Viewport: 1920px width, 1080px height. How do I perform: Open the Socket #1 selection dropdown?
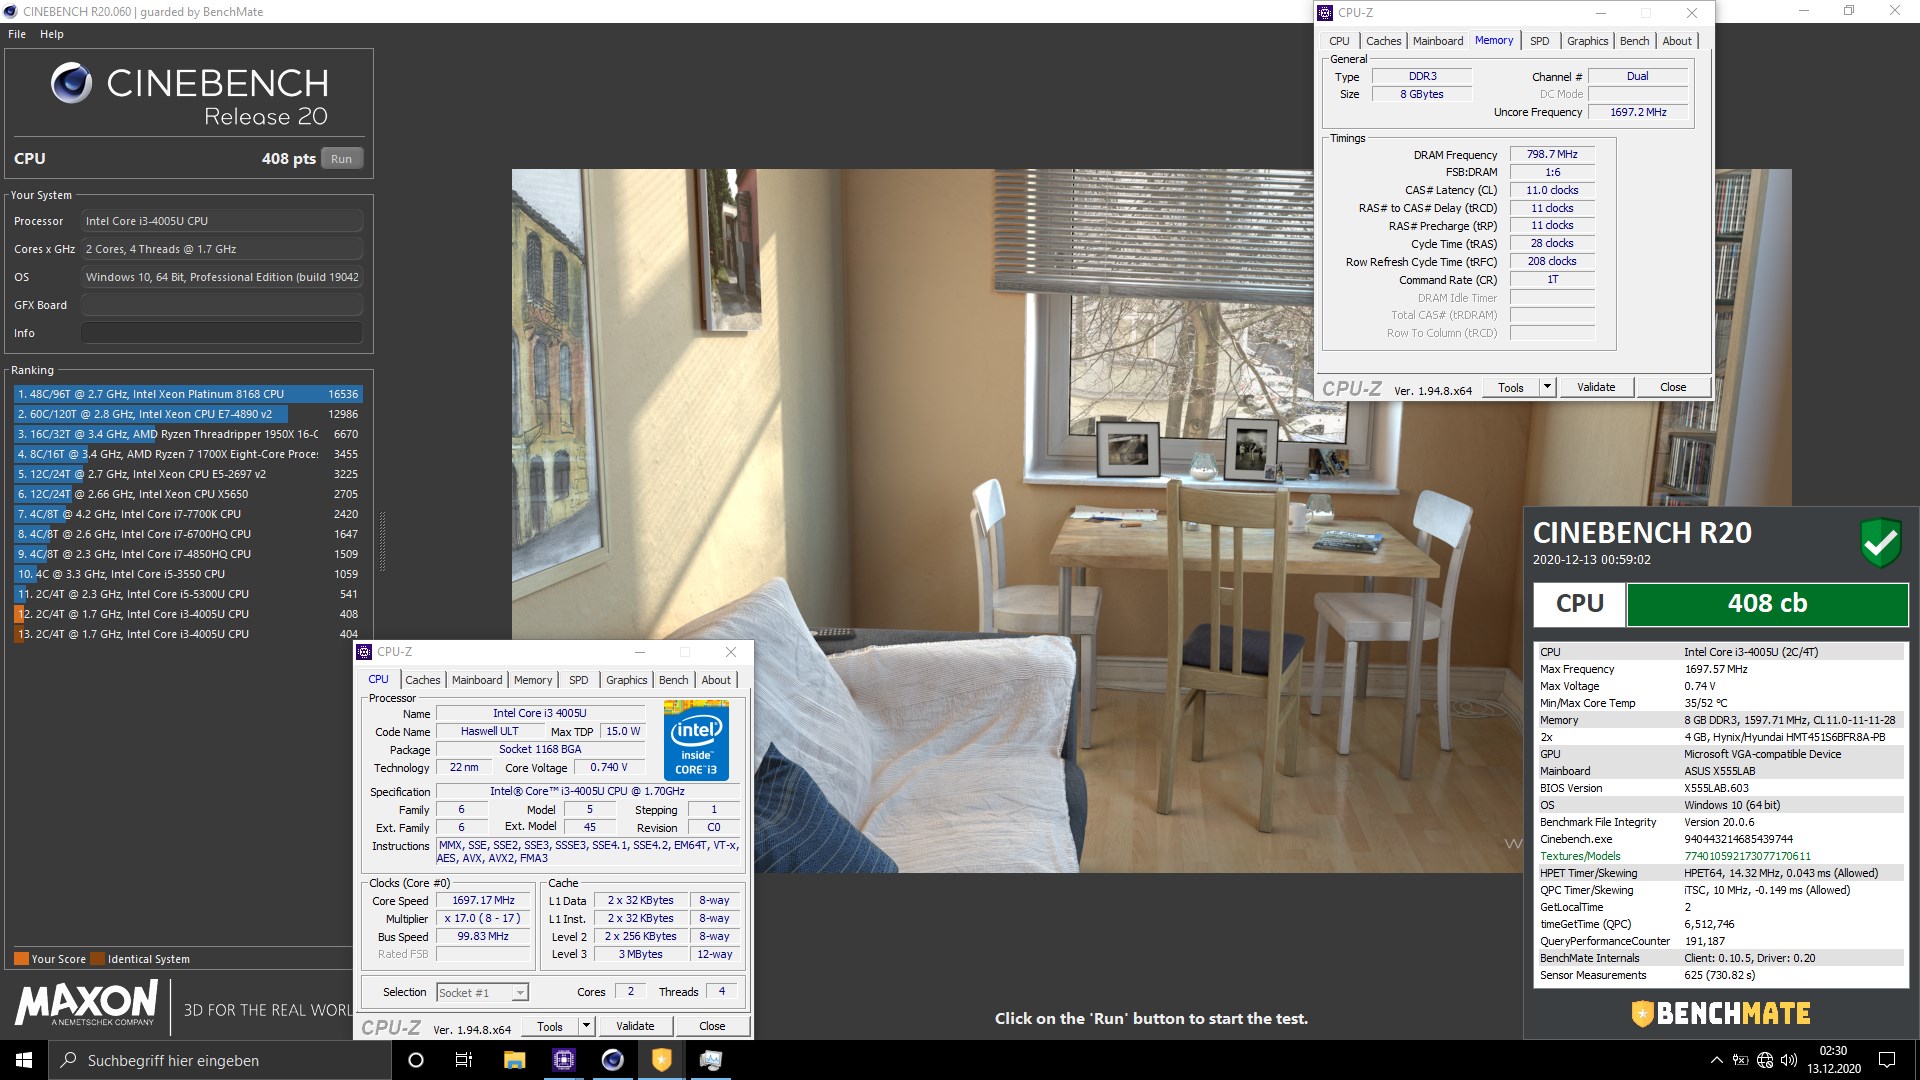pos(482,993)
